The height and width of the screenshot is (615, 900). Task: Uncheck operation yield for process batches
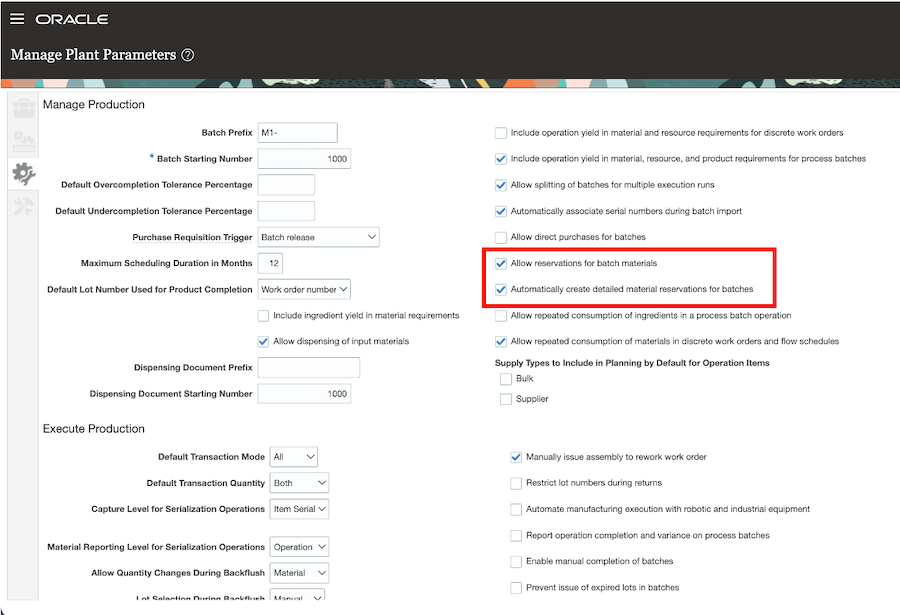pyautogui.click(x=501, y=159)
